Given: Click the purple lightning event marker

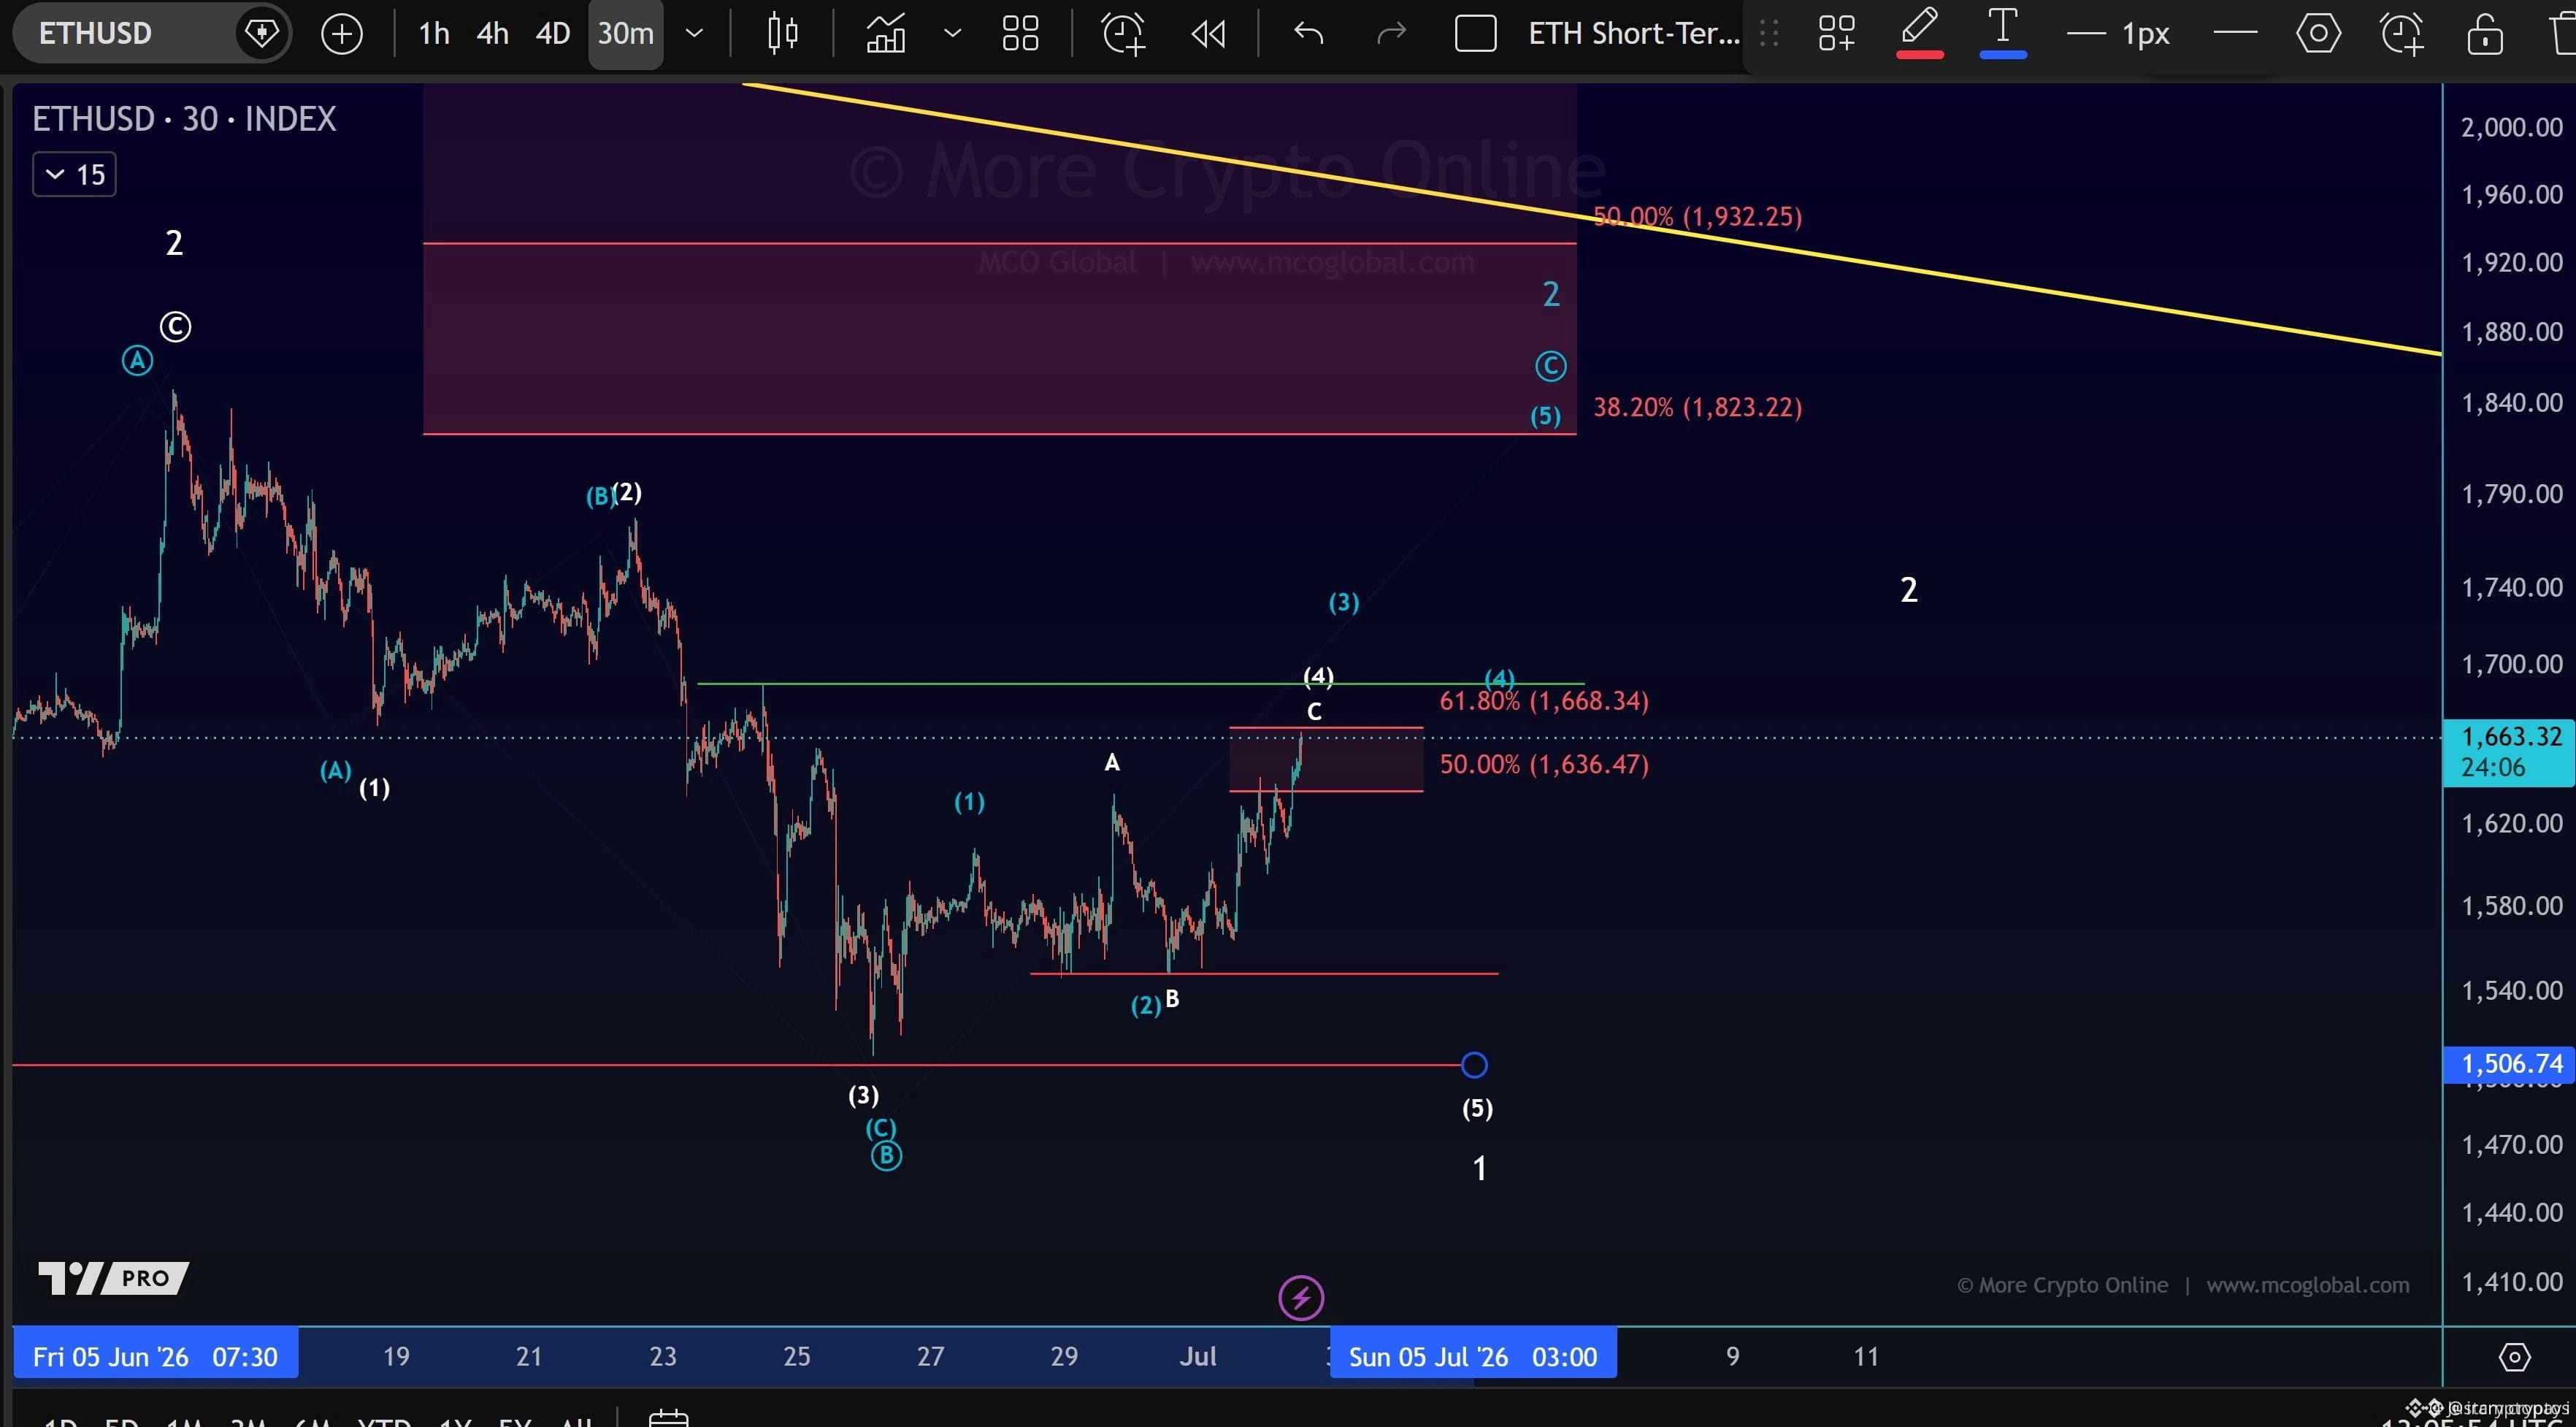Looking at the screenshot, I should point(1300,1298).
